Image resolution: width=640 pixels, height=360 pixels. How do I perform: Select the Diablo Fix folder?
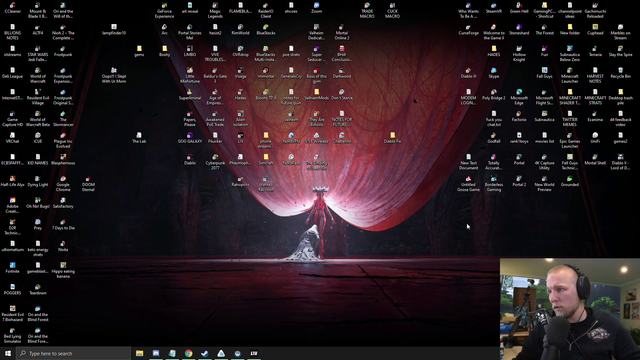point(393,138)
